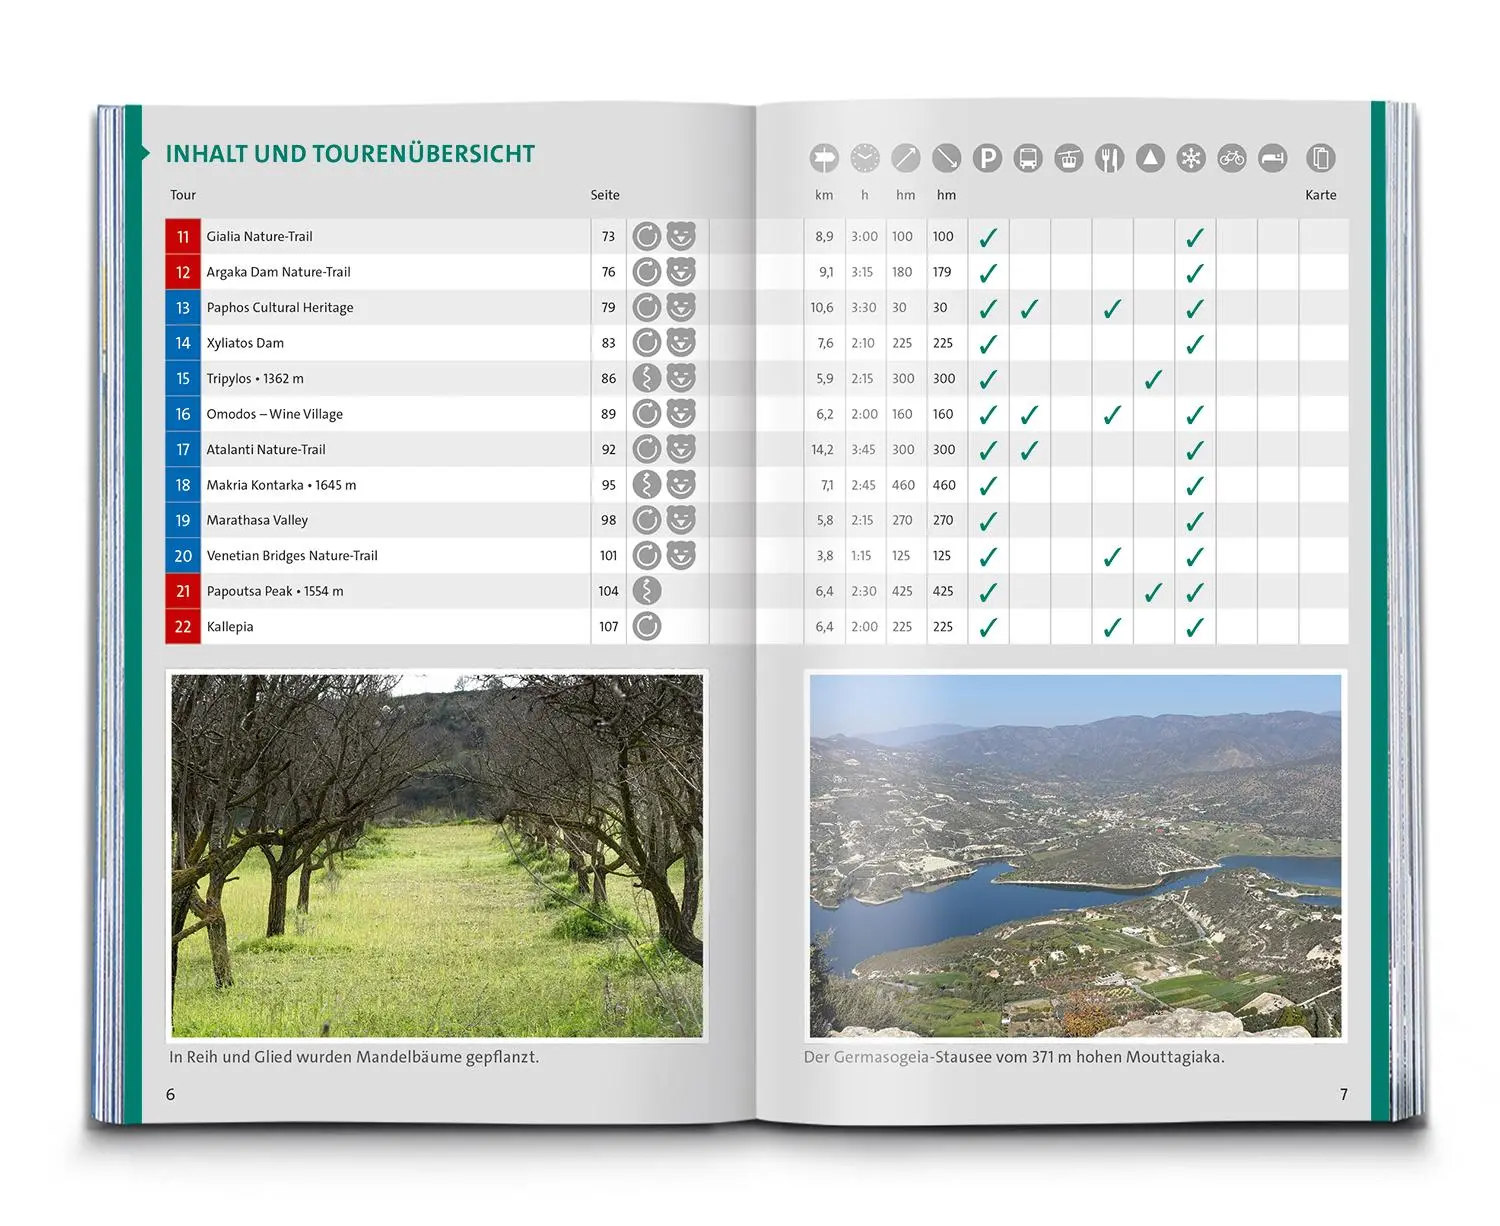Click the distance value "14,2"
The width and height of the screenshot is (1500, 1226).
coord(822,450)
